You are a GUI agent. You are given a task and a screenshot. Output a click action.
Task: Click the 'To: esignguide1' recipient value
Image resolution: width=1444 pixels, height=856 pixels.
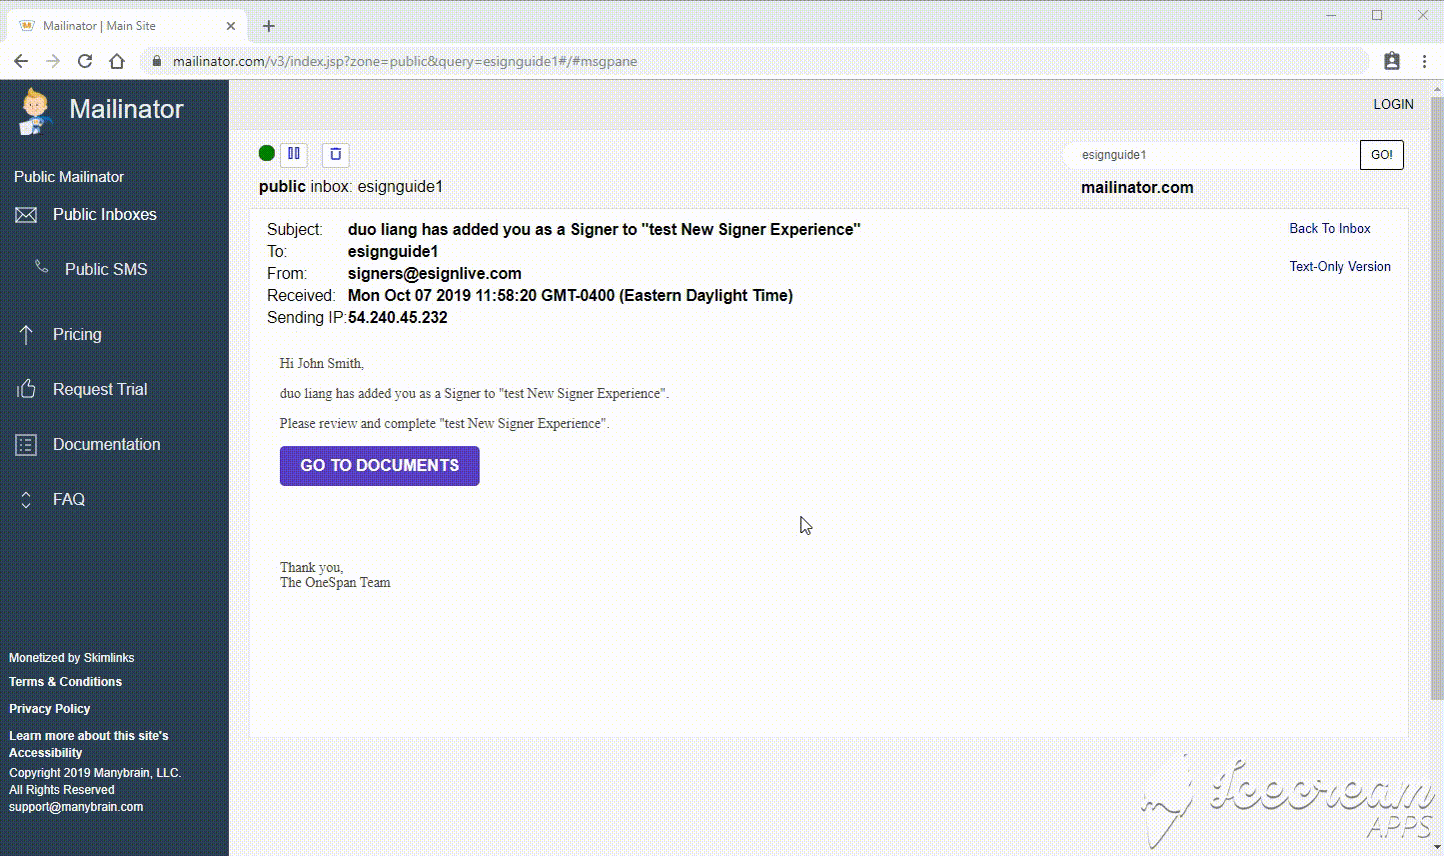393,251
